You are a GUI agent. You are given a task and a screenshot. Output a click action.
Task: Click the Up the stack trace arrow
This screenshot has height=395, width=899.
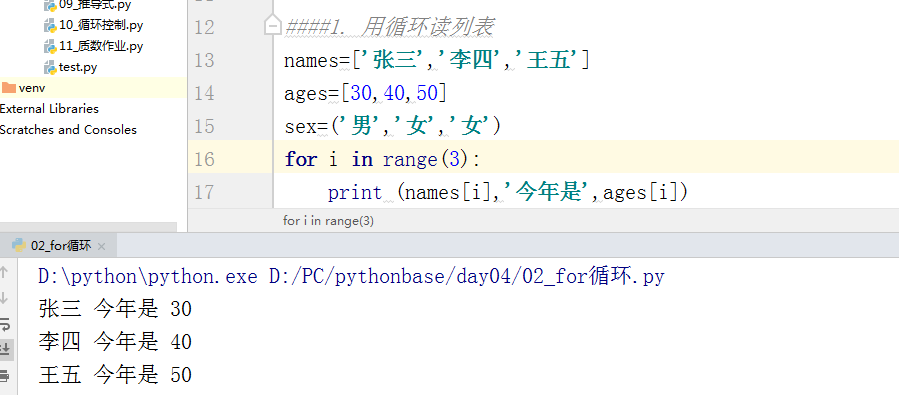(x=4, y=272)
